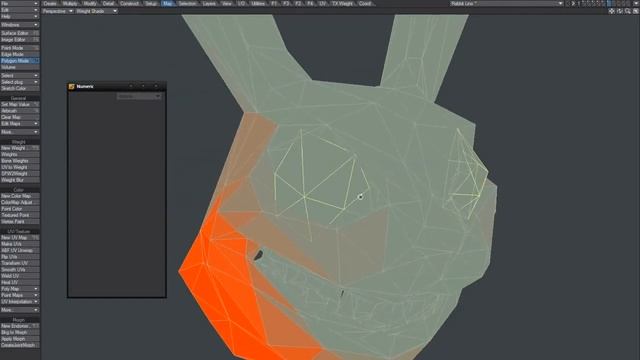Image resolution: width=640 pixels, height=360 pixels.
Task: Click the Numeric panel's orange title icon
Action: point(71,87)
